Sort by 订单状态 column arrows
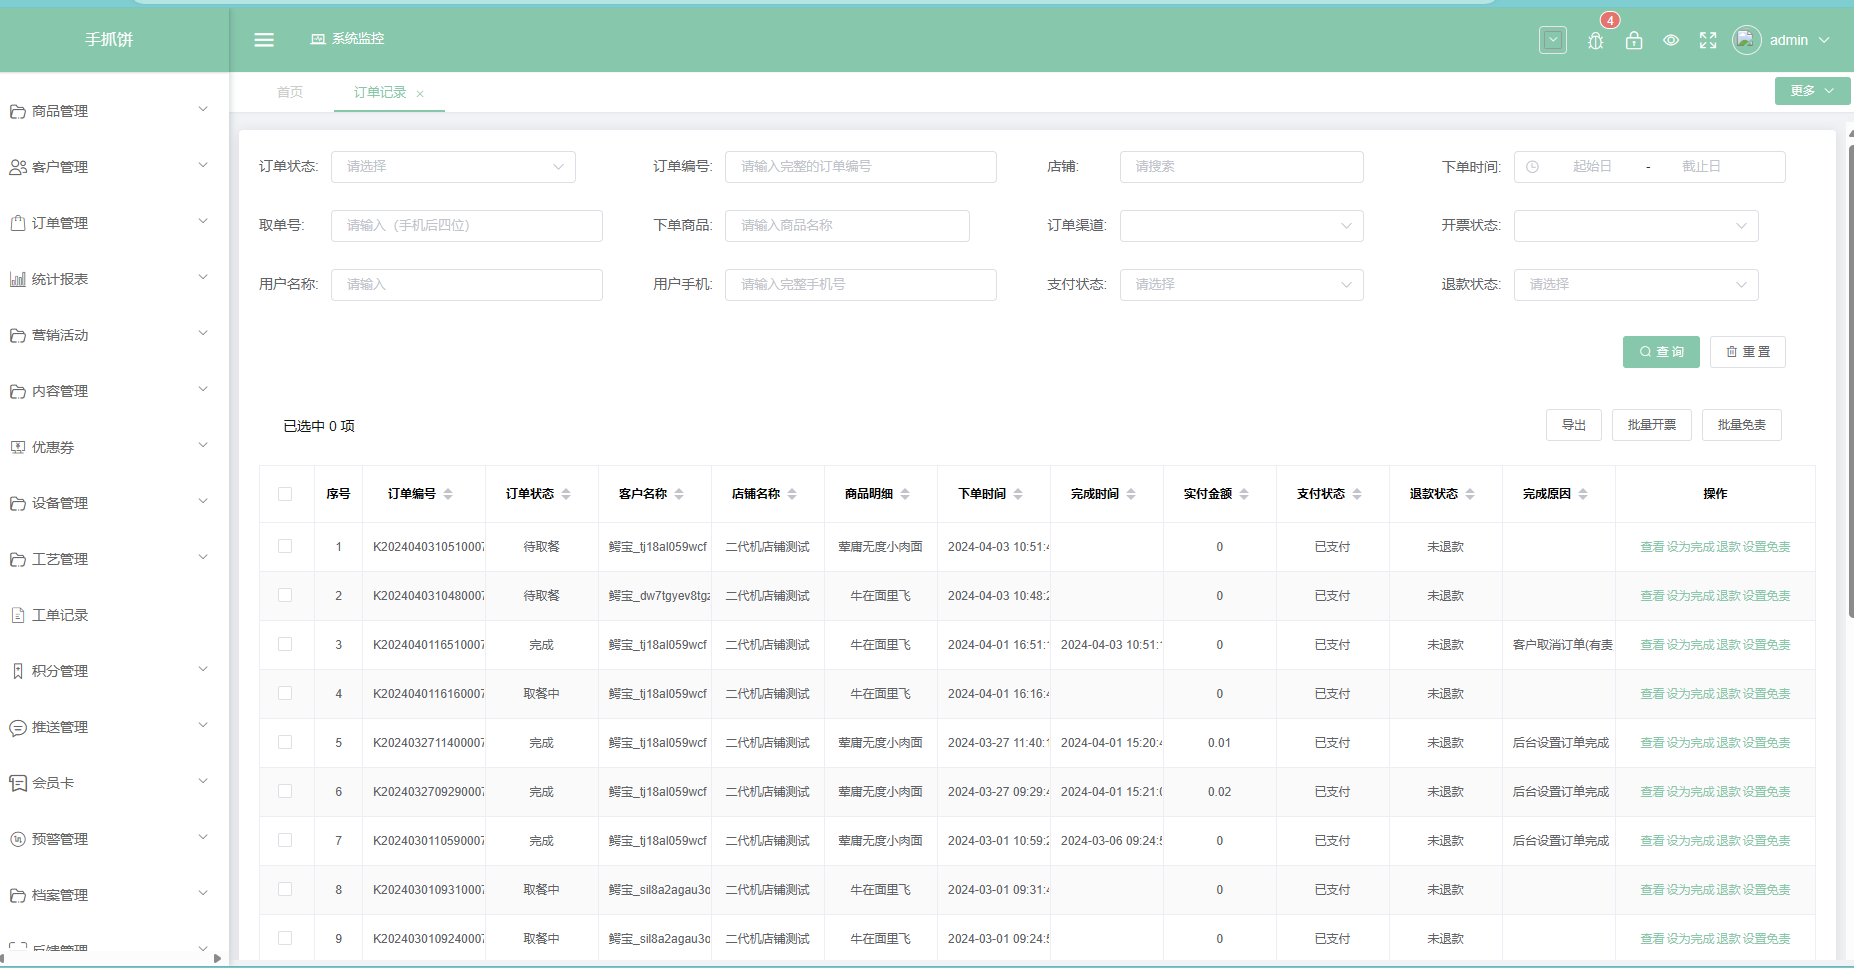Screen dimensions: 1854x968 coord(566,494)
